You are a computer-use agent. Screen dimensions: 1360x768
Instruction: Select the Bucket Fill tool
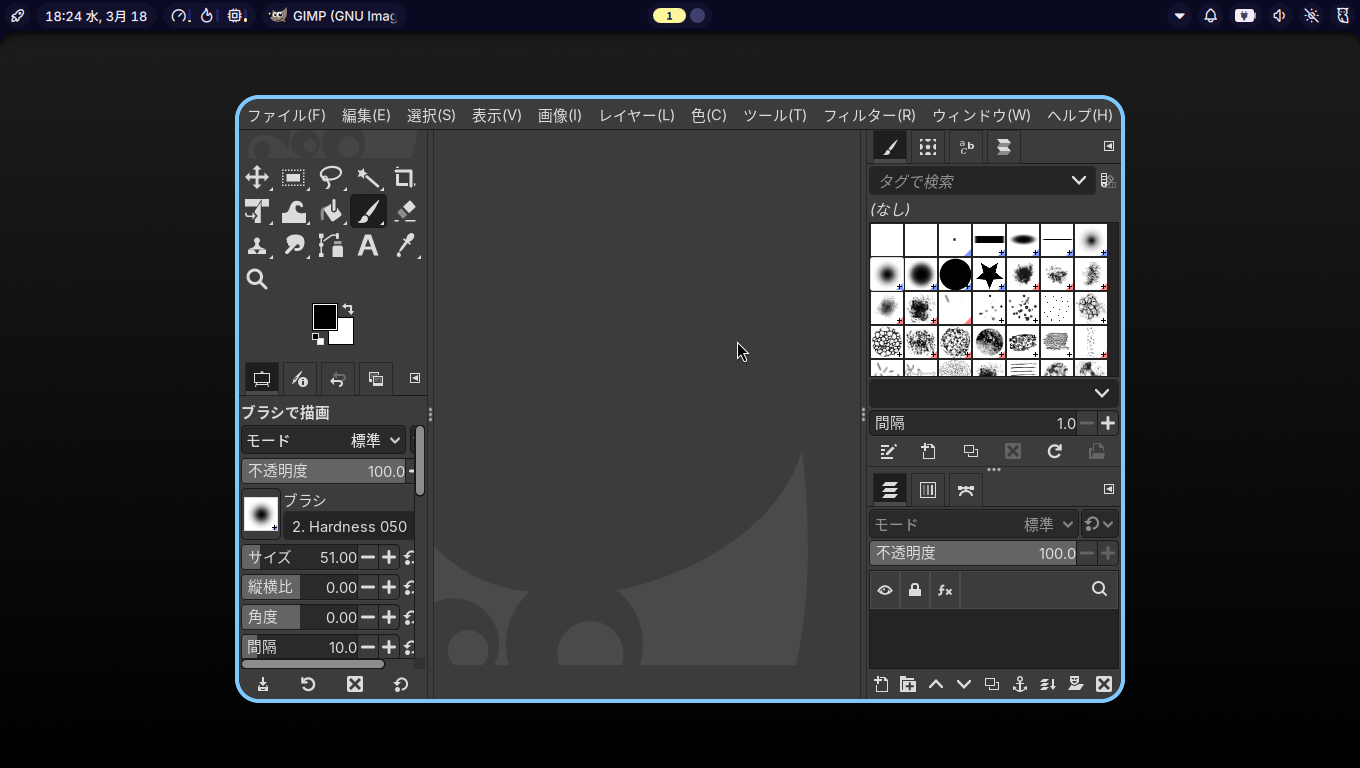pos(331,212)
